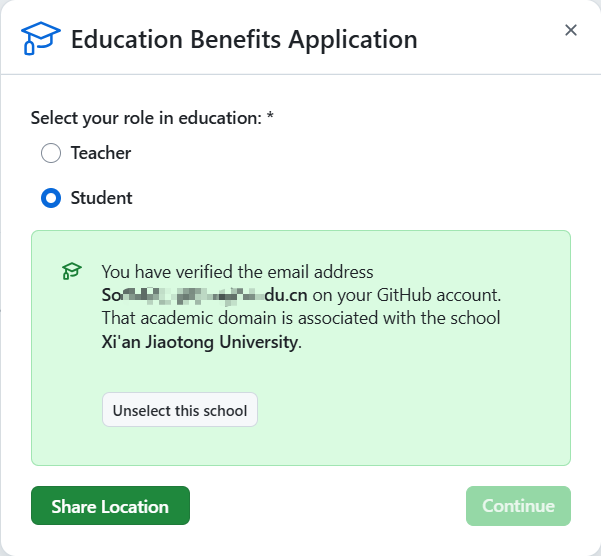This screenshot has height=556, width=601.
Task: Click the Xi'an Jiaotong University school name
Action: click(199, 341)
